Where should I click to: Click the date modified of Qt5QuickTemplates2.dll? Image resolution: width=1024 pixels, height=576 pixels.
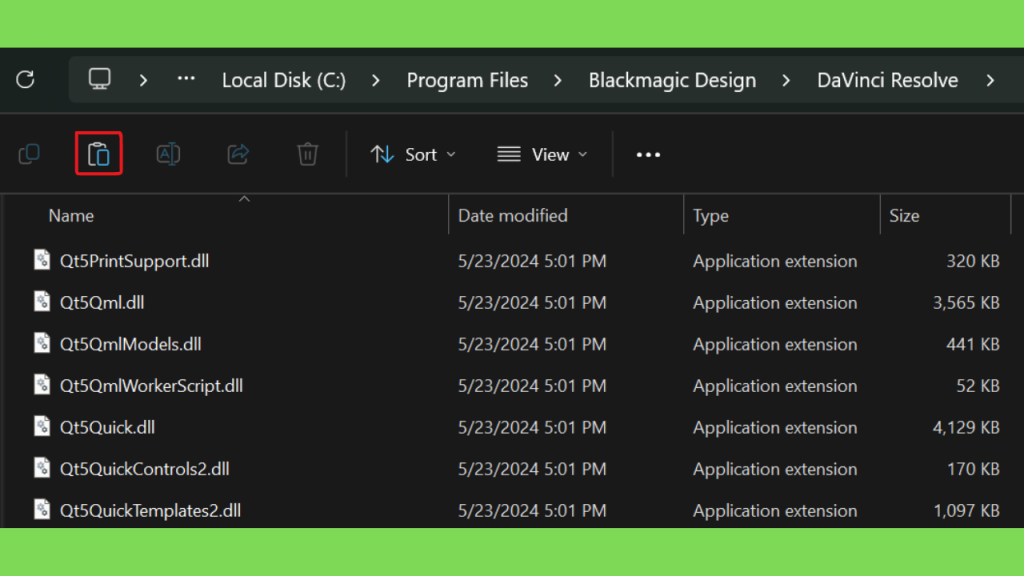532,511
